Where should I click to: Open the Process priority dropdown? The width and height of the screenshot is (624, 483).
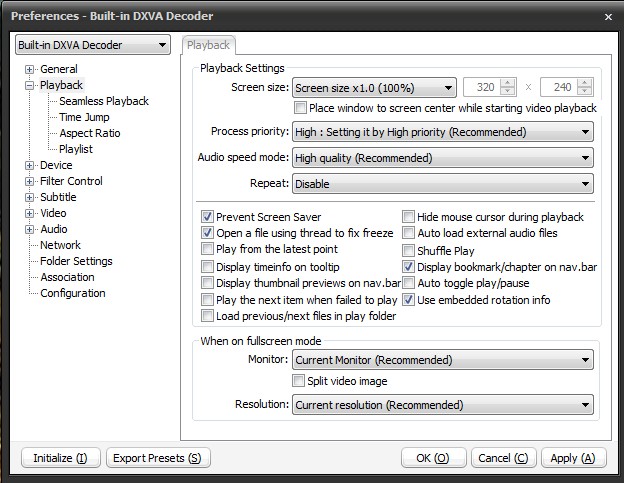click(443, 132)
